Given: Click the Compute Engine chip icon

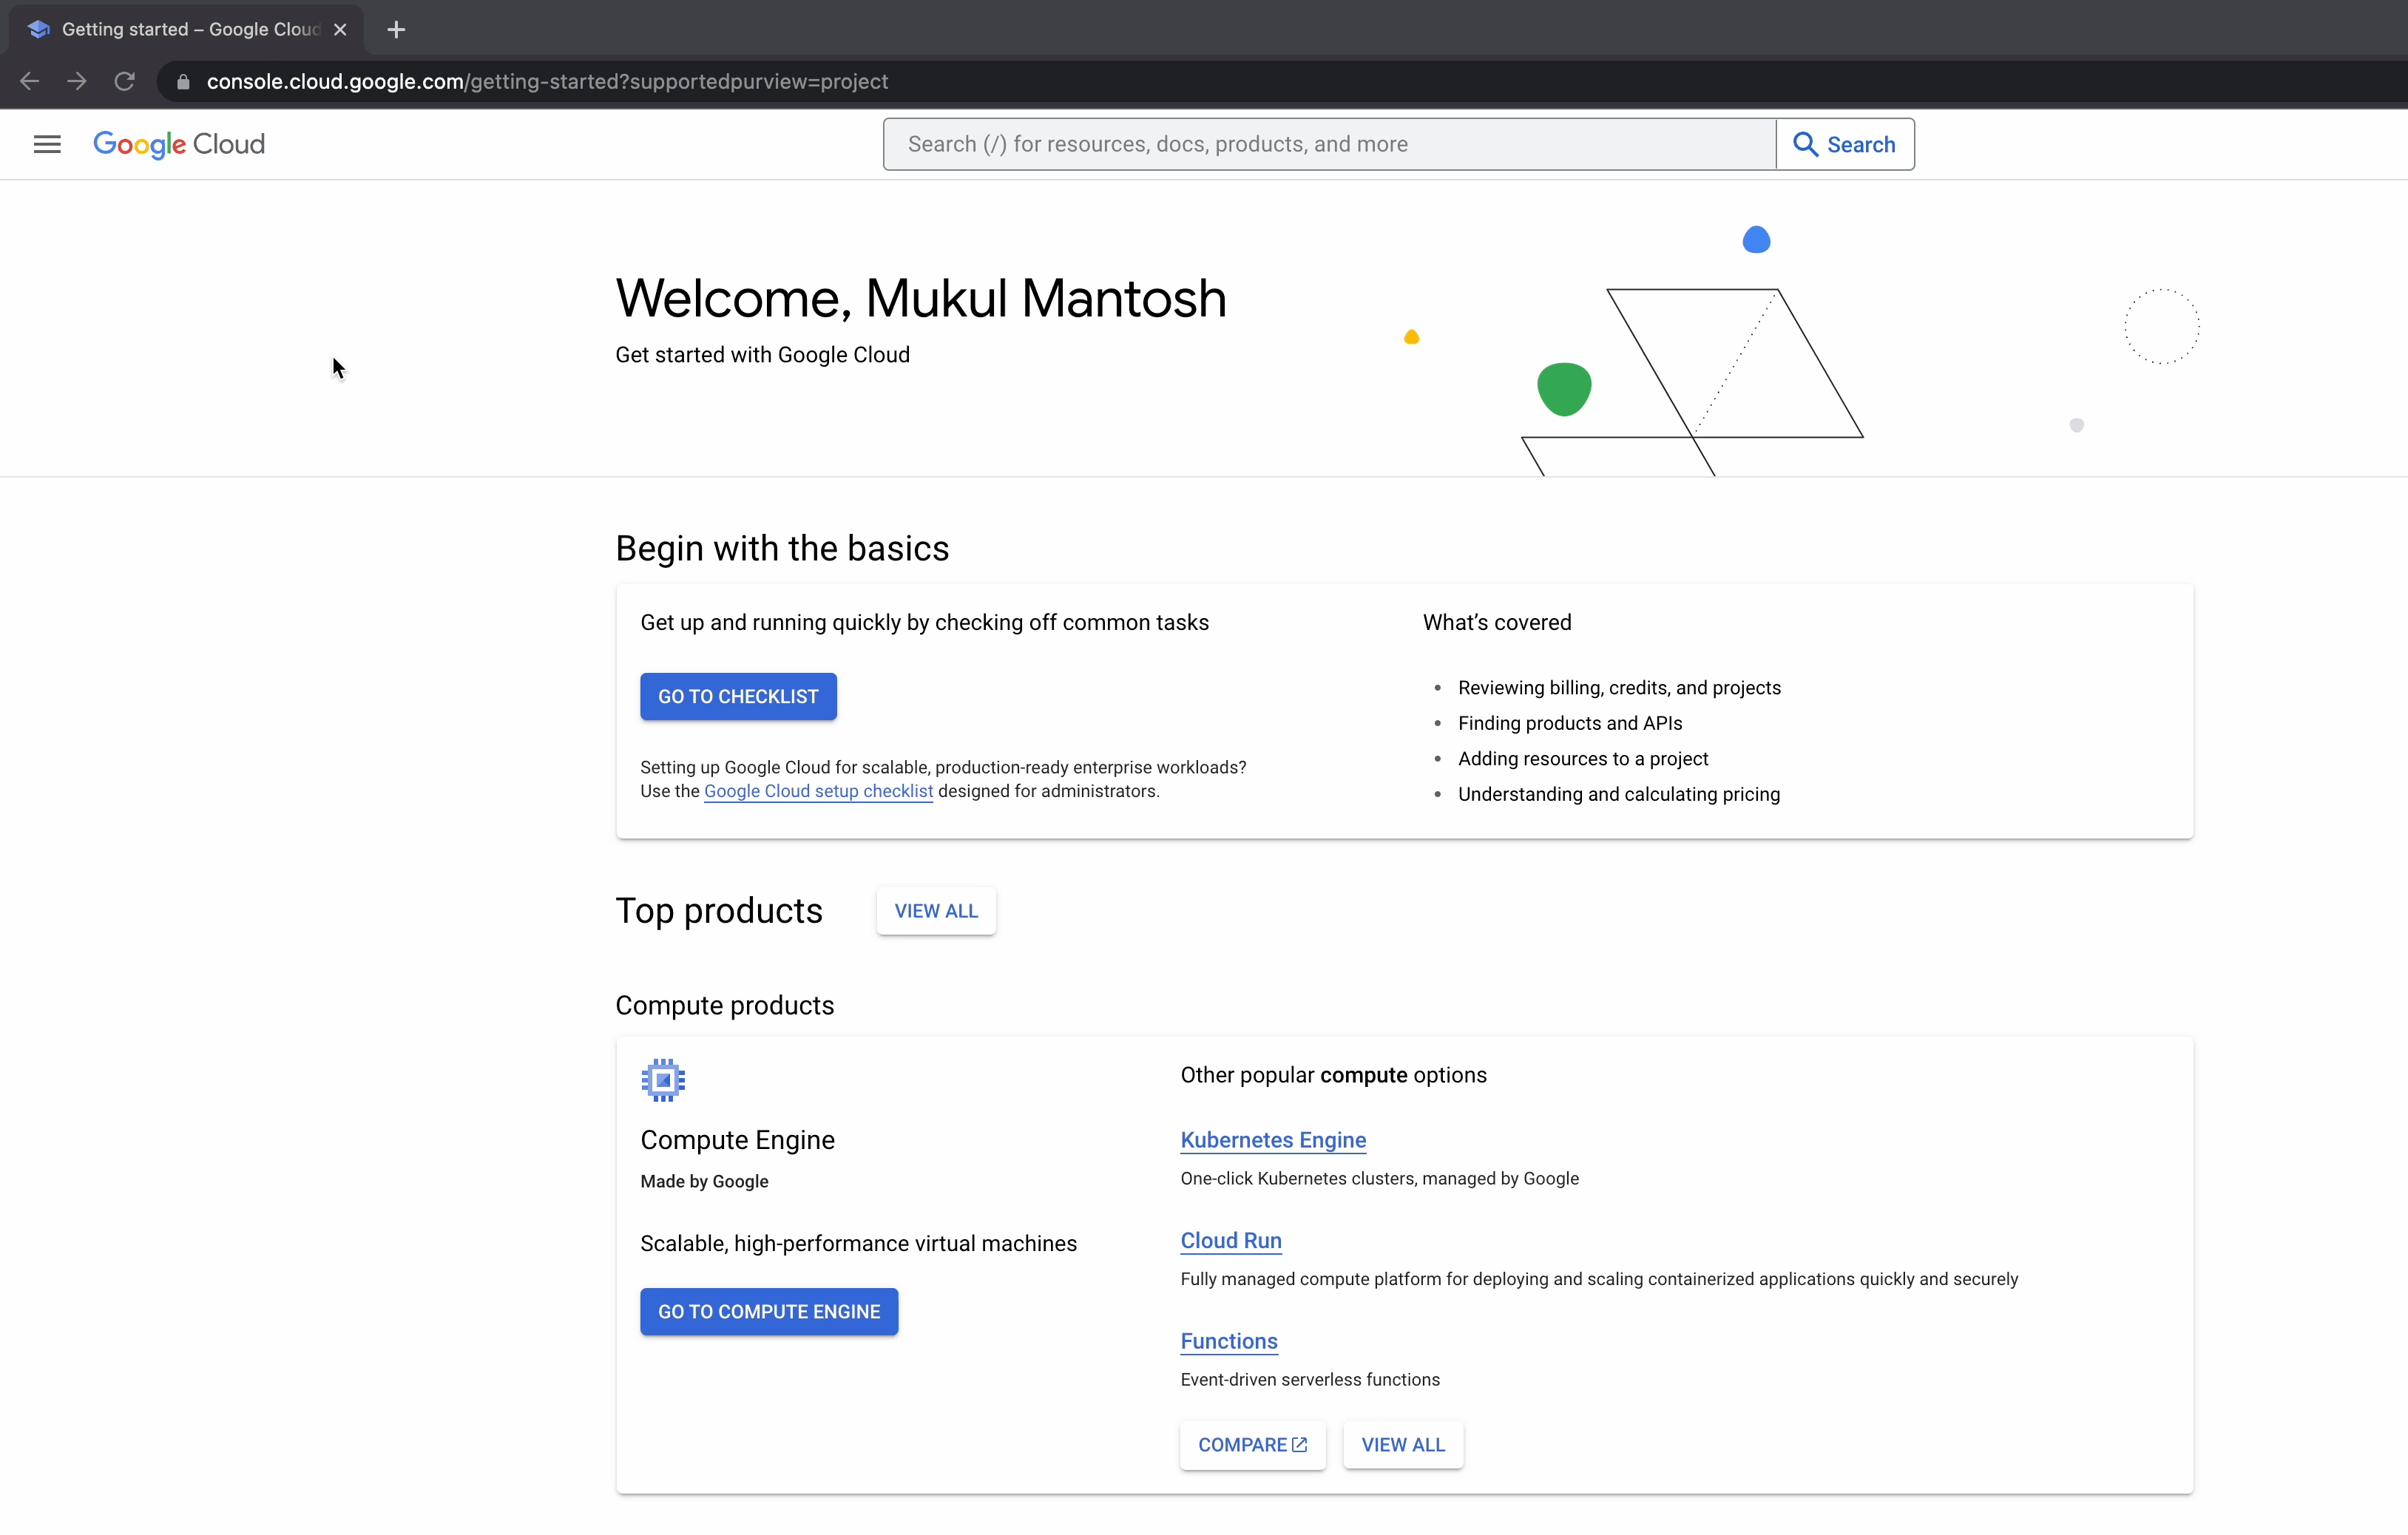Looking at the screenshot, I should point(663,1080).
